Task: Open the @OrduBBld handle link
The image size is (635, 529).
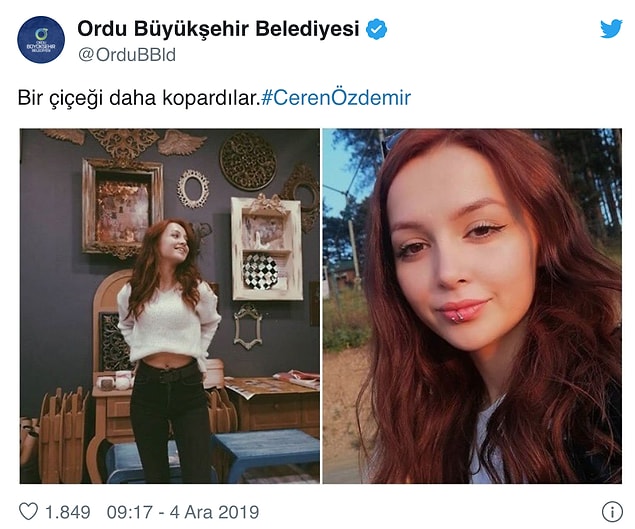Action: (x=127, y=55)
